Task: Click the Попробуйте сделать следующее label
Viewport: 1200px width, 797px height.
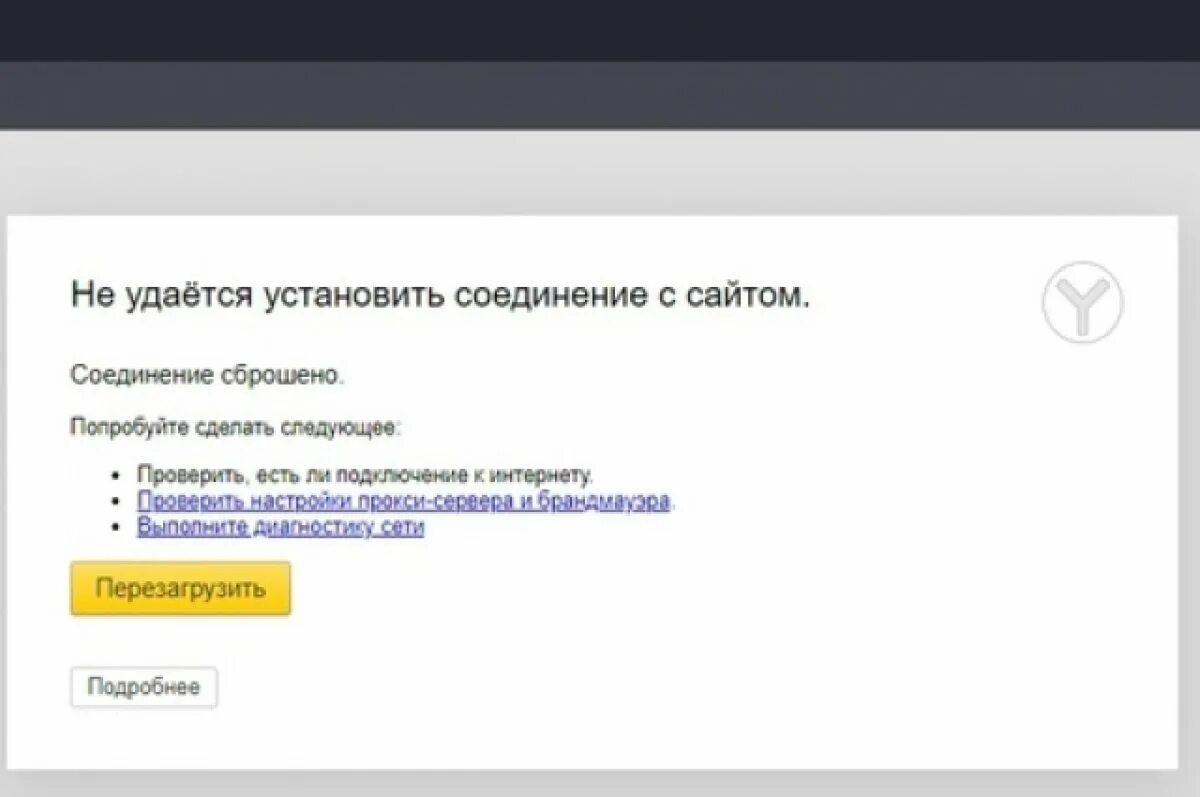Action: (235, 423)
